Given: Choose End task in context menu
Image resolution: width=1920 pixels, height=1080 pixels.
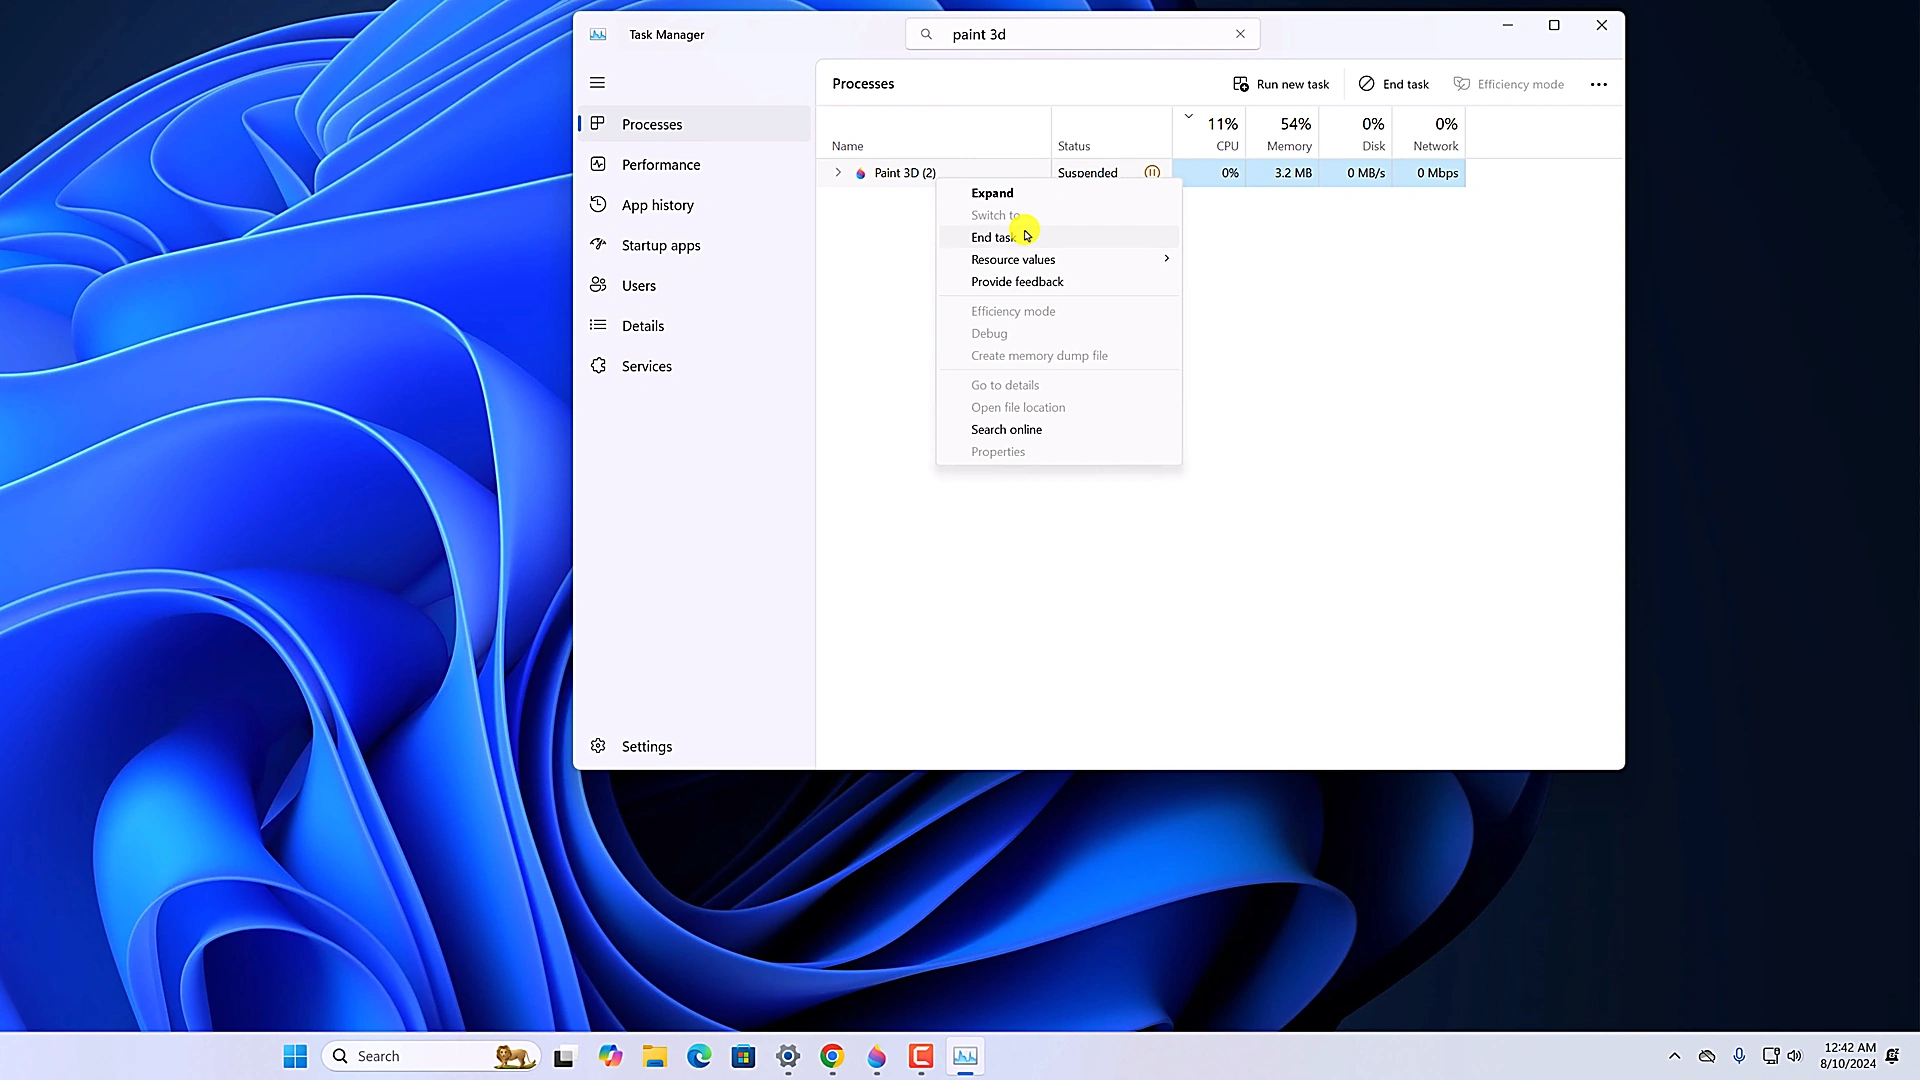Looking at the screenshot, I should click(x=1059, y=237).
